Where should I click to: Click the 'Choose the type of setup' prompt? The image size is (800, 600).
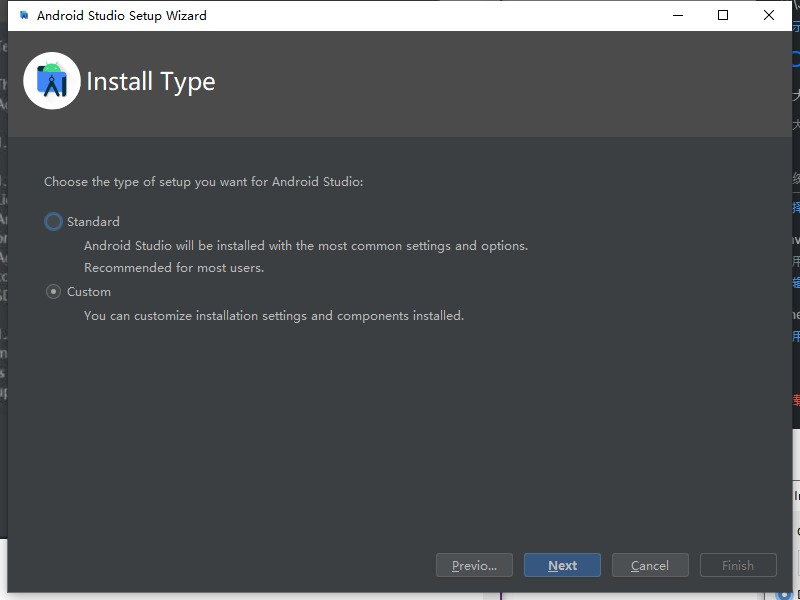pyautogui.click(x=203, y=182)
